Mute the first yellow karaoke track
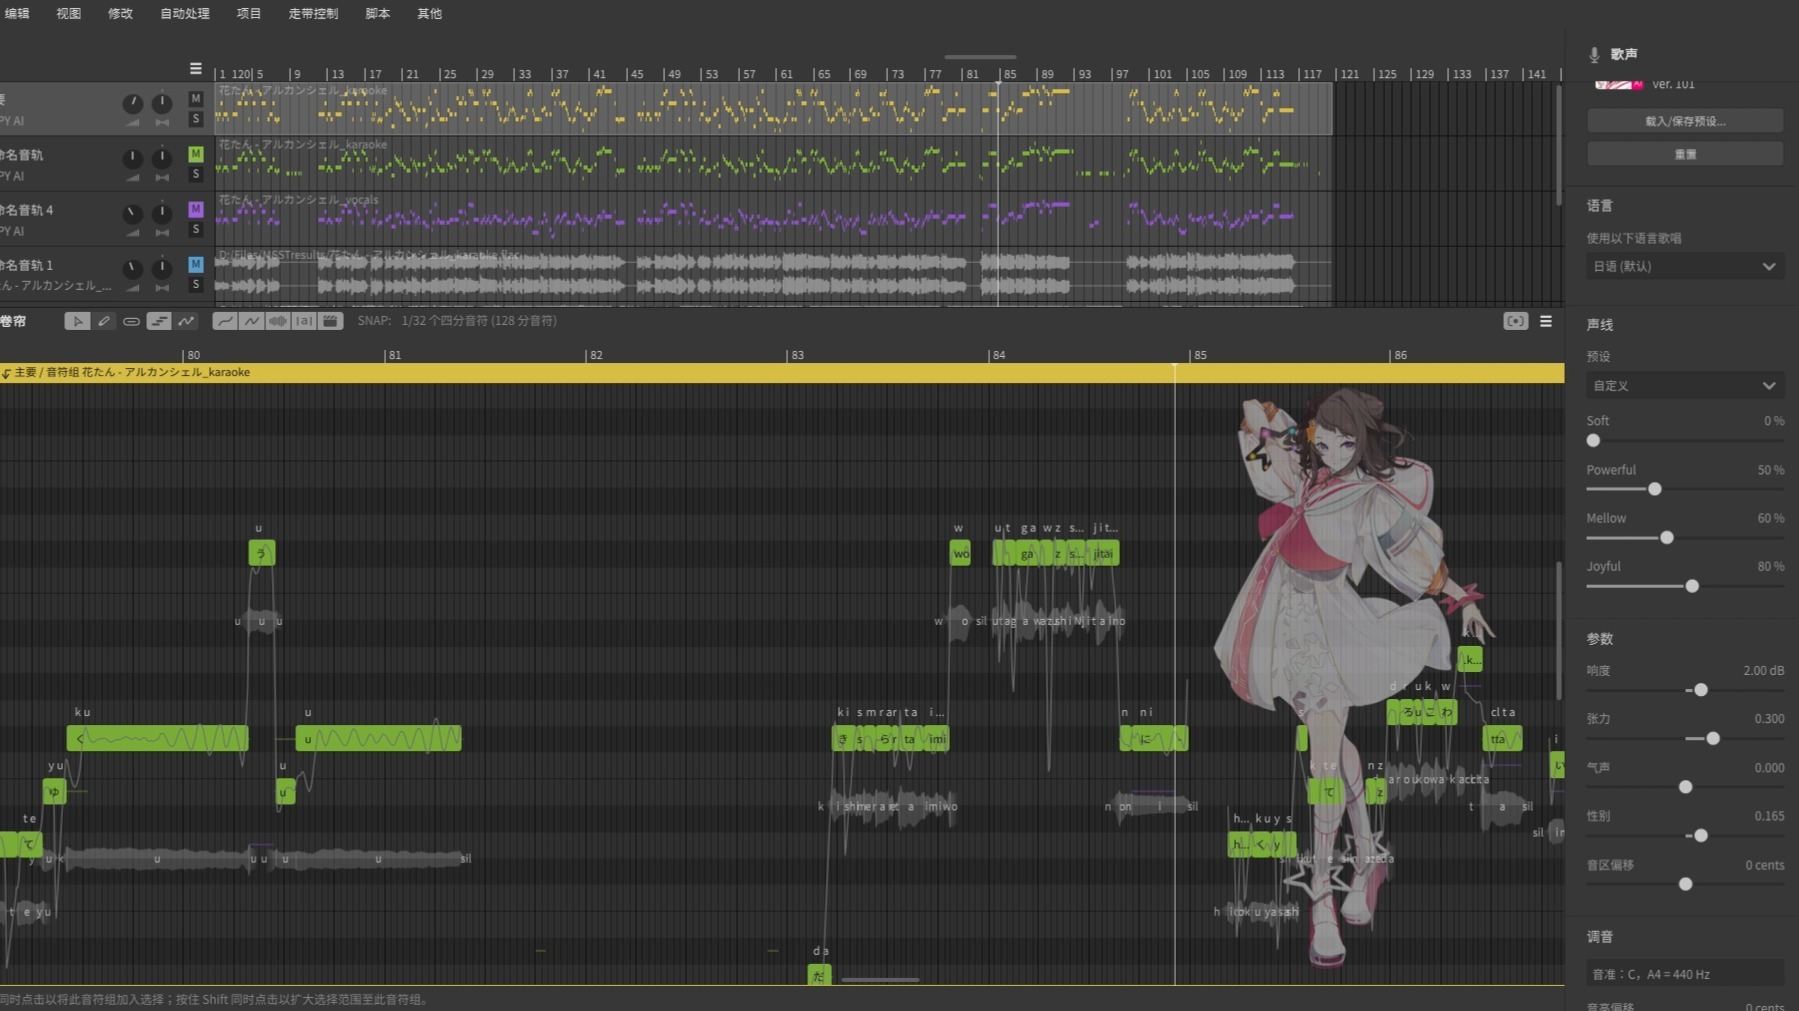The width and height of the screenshot is (1799, 1011). 196,99
